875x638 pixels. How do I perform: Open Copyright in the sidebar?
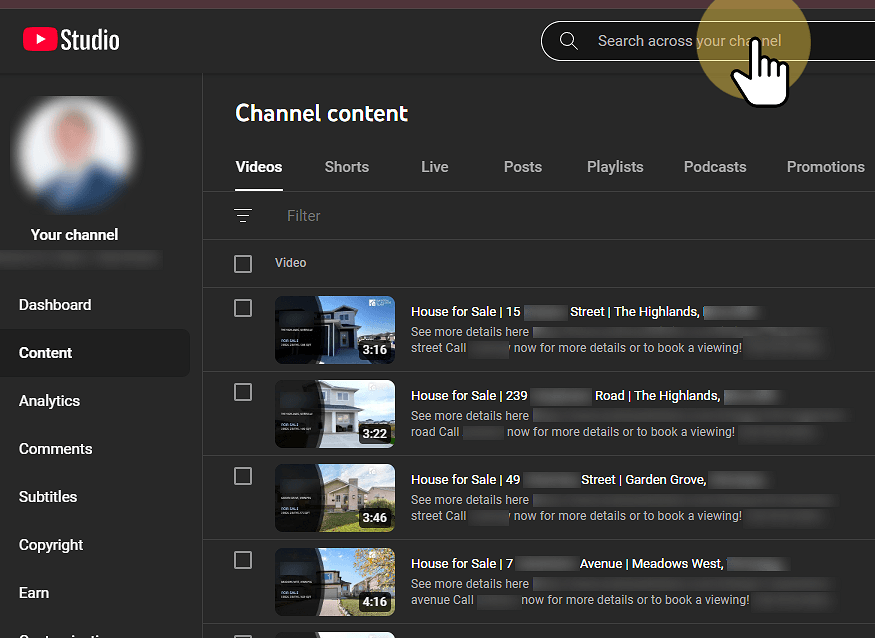tap(51, 545)
